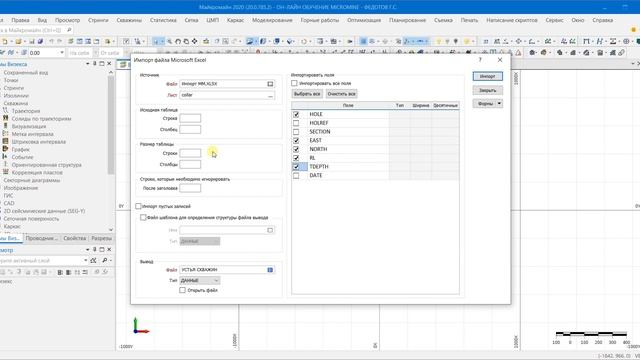Open the Горные работы menu
The height and width of the screenshot is (360, 640).
[320, 20]
